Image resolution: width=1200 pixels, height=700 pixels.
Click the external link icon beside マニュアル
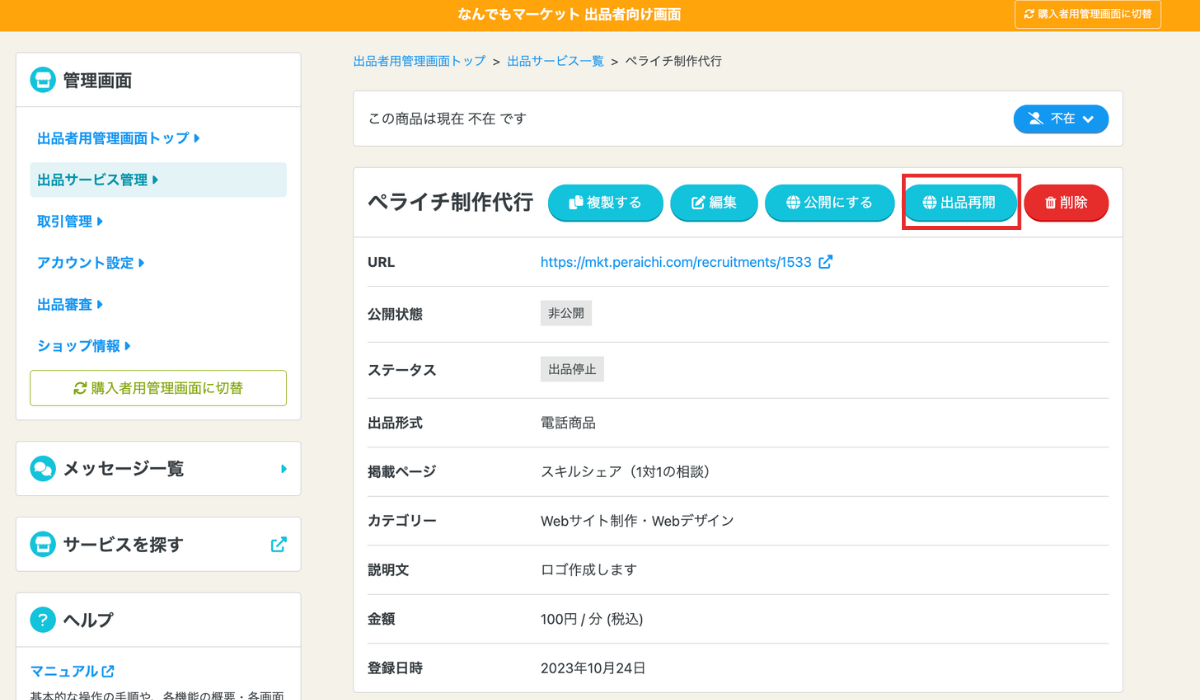pos(108,671)
